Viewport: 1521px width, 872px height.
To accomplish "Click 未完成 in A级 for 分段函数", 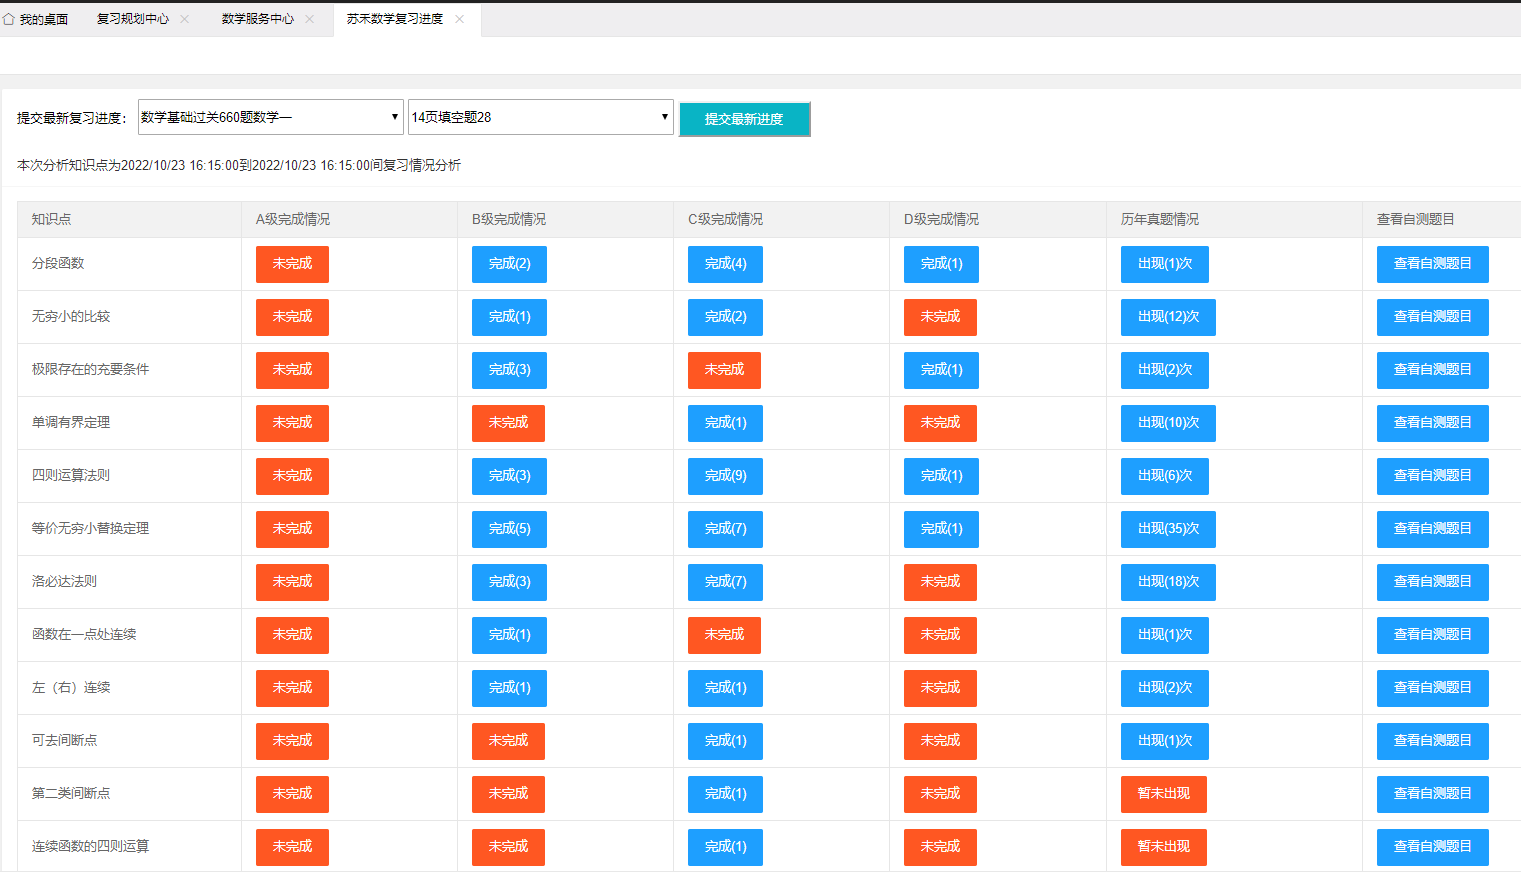I will click(292, 264).
